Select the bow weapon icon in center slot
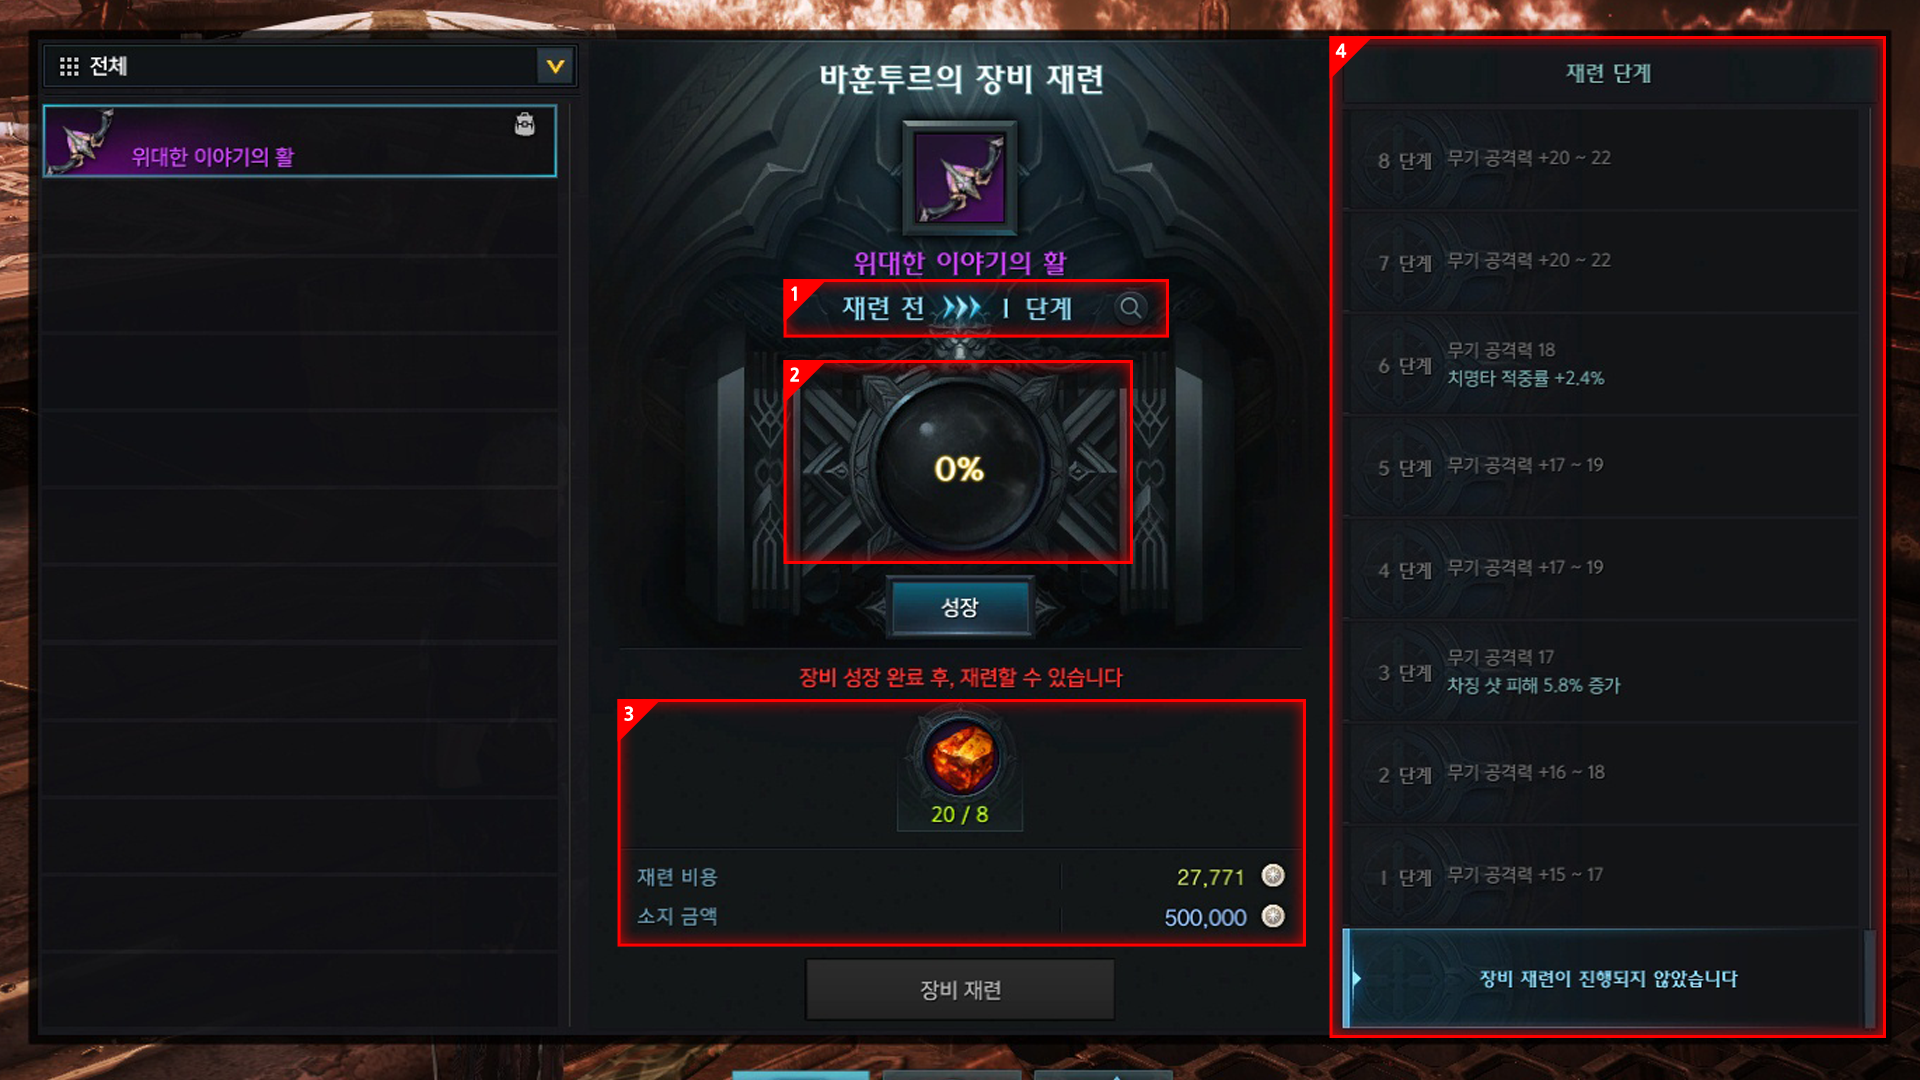Screen dimensions: 1920x1080 pos(960,178)
